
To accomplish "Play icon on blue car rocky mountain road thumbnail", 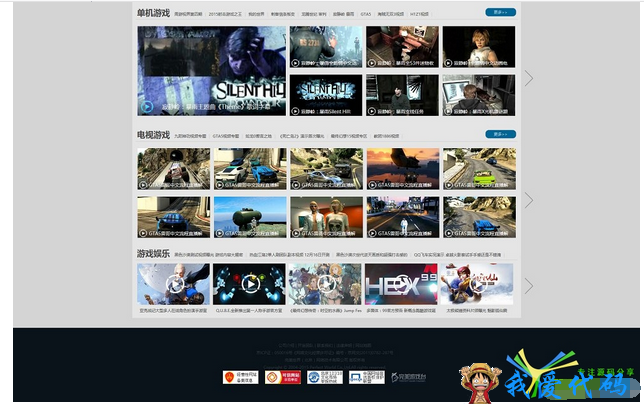I will 448,233.
